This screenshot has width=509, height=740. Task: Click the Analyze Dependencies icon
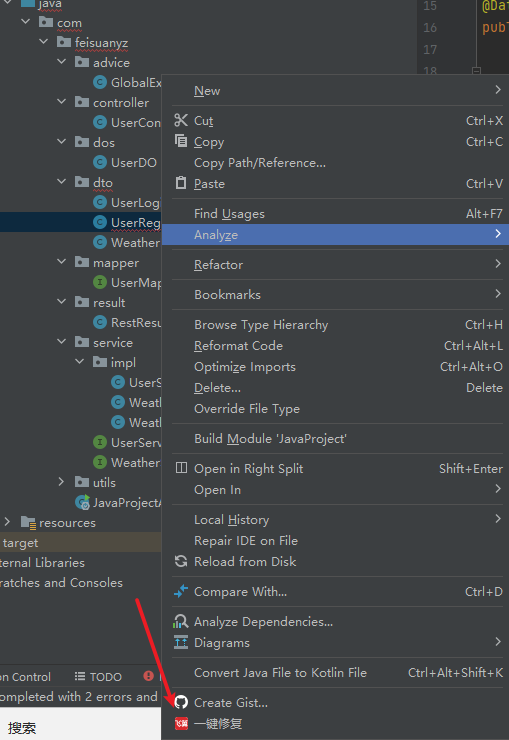181,622
